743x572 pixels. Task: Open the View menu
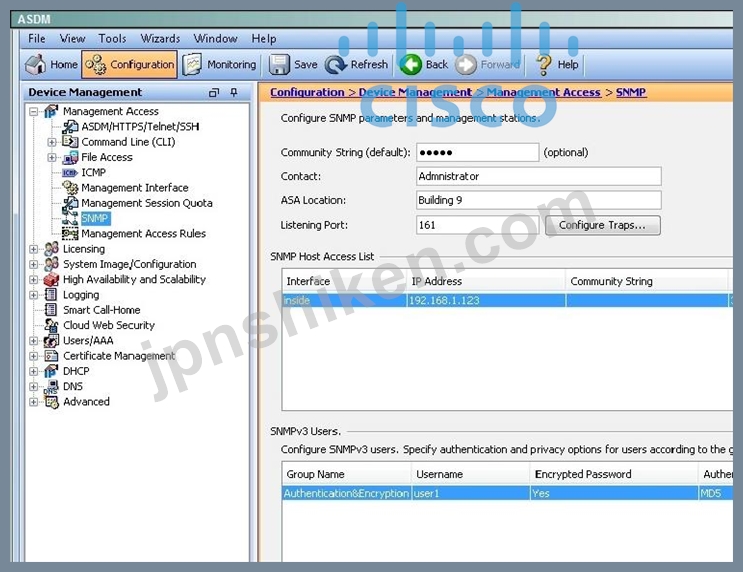[72, 38]
